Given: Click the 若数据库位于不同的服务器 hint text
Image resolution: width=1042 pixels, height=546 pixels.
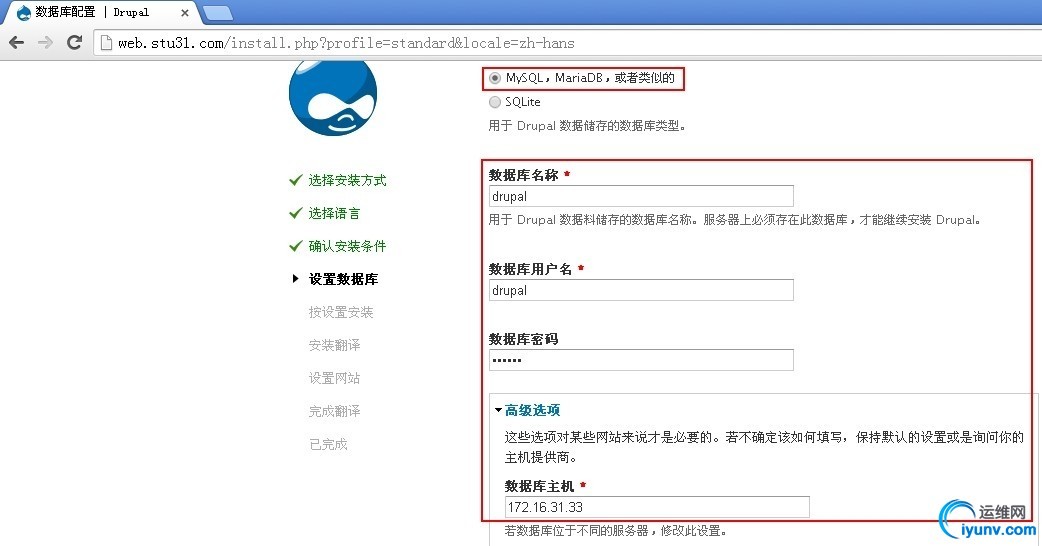Looking at the screenshot, I should coord(615,531).
